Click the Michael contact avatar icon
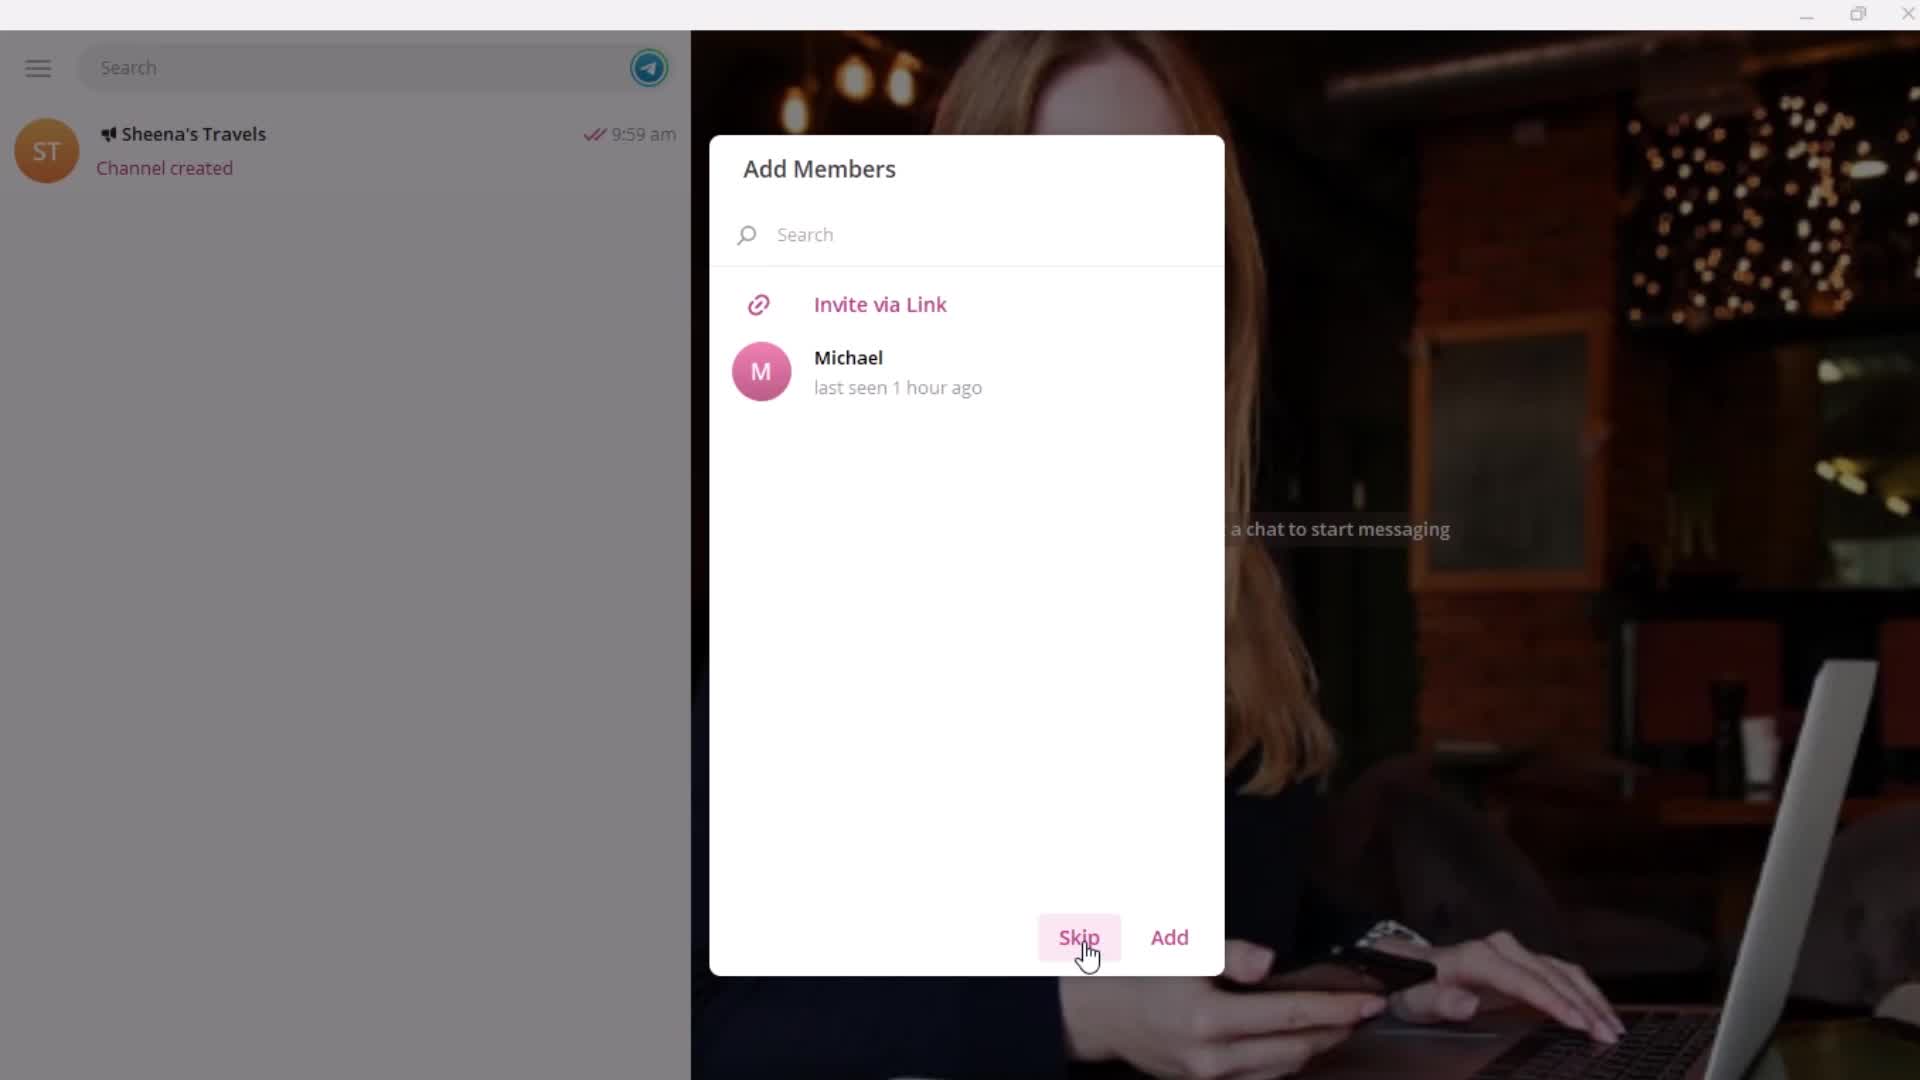The width and height of the screenshot is (1920, 1080). point(761,371)
